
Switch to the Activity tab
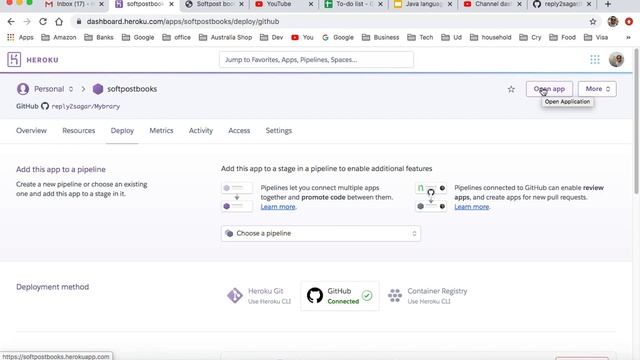[x=201, y=131]
